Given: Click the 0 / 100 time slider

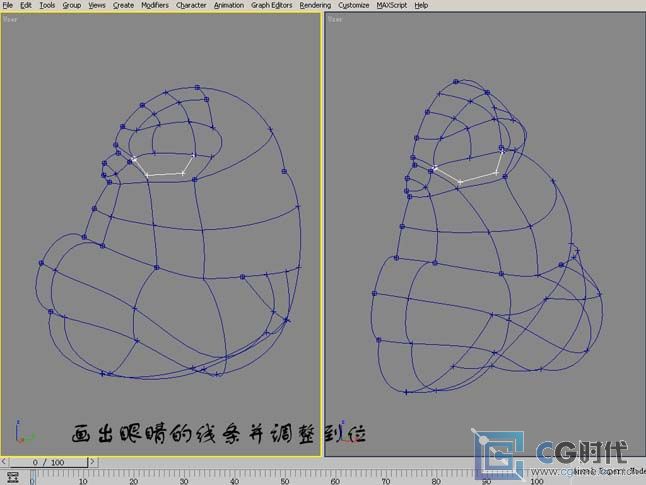Looking at the screenshot, I should click(49, 463).
